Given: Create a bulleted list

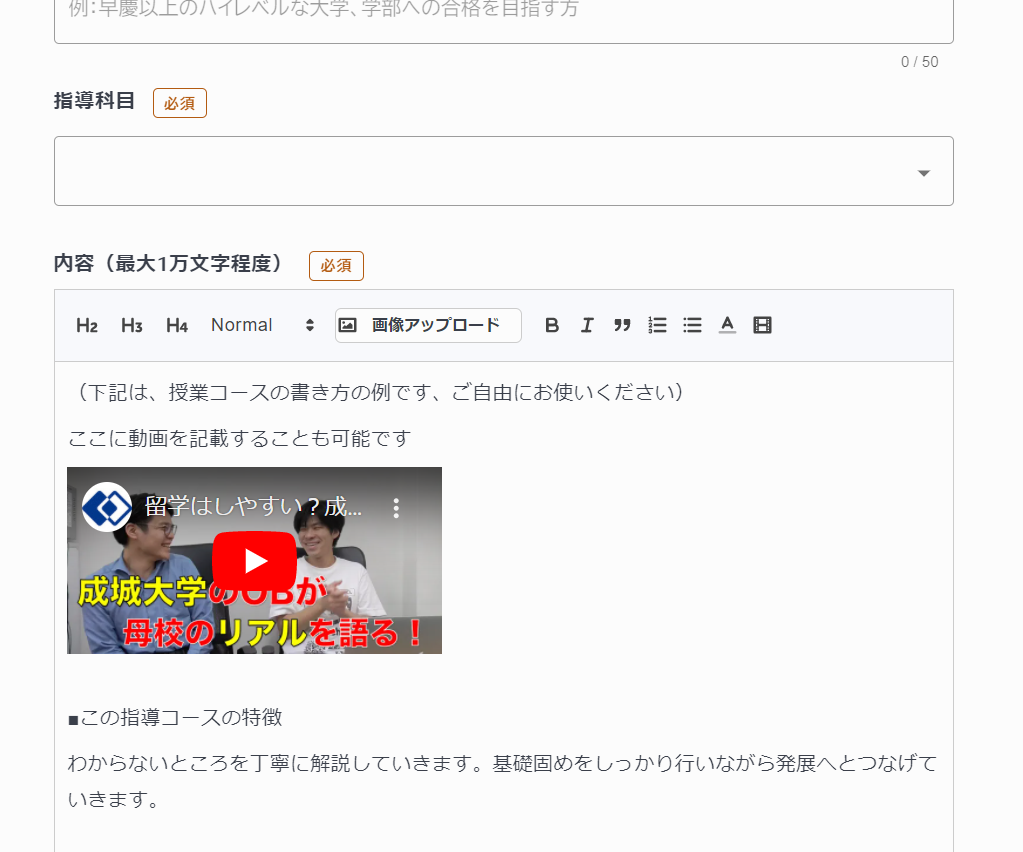Looking at the screenshot, I should (x=692, y=325).
